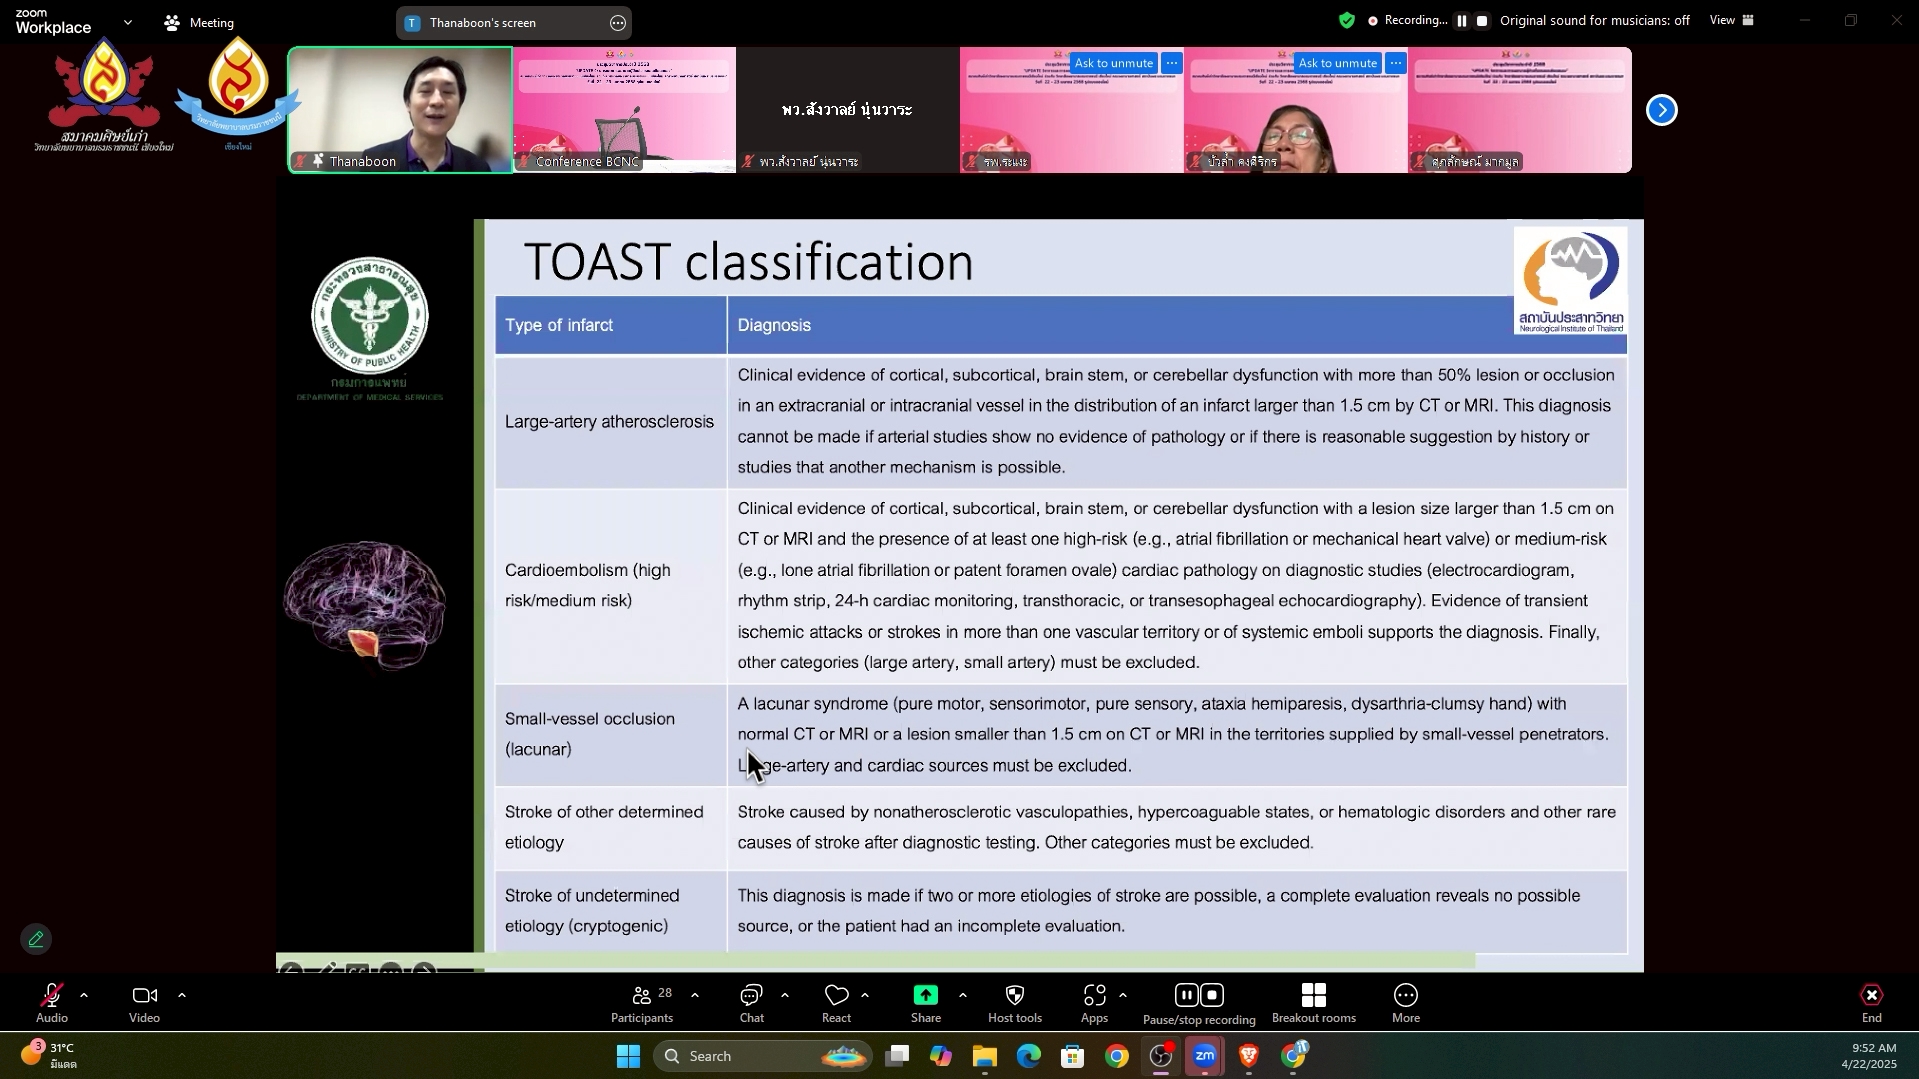
Task: Stop the recording in the bottom toolbar
Action: 1213,995
